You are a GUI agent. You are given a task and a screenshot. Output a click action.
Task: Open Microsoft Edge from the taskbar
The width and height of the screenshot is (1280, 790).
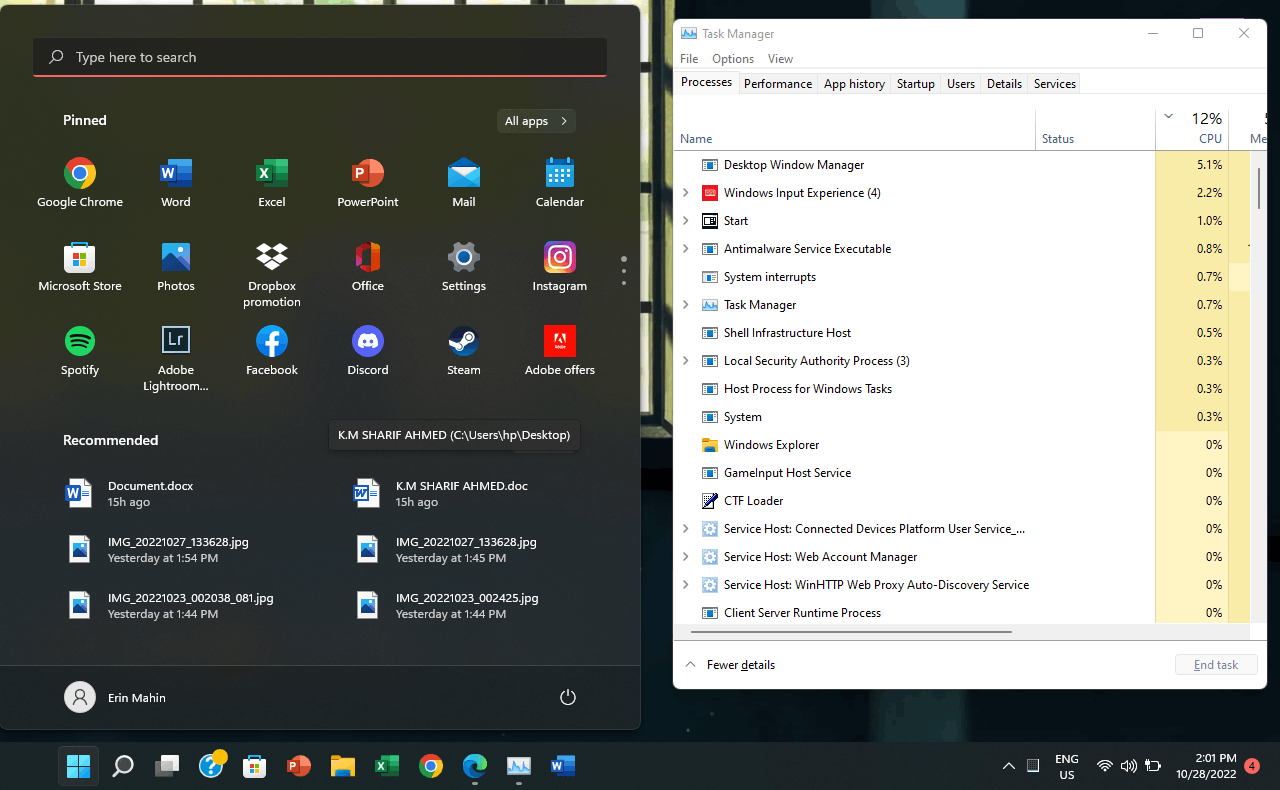[475, 767]
